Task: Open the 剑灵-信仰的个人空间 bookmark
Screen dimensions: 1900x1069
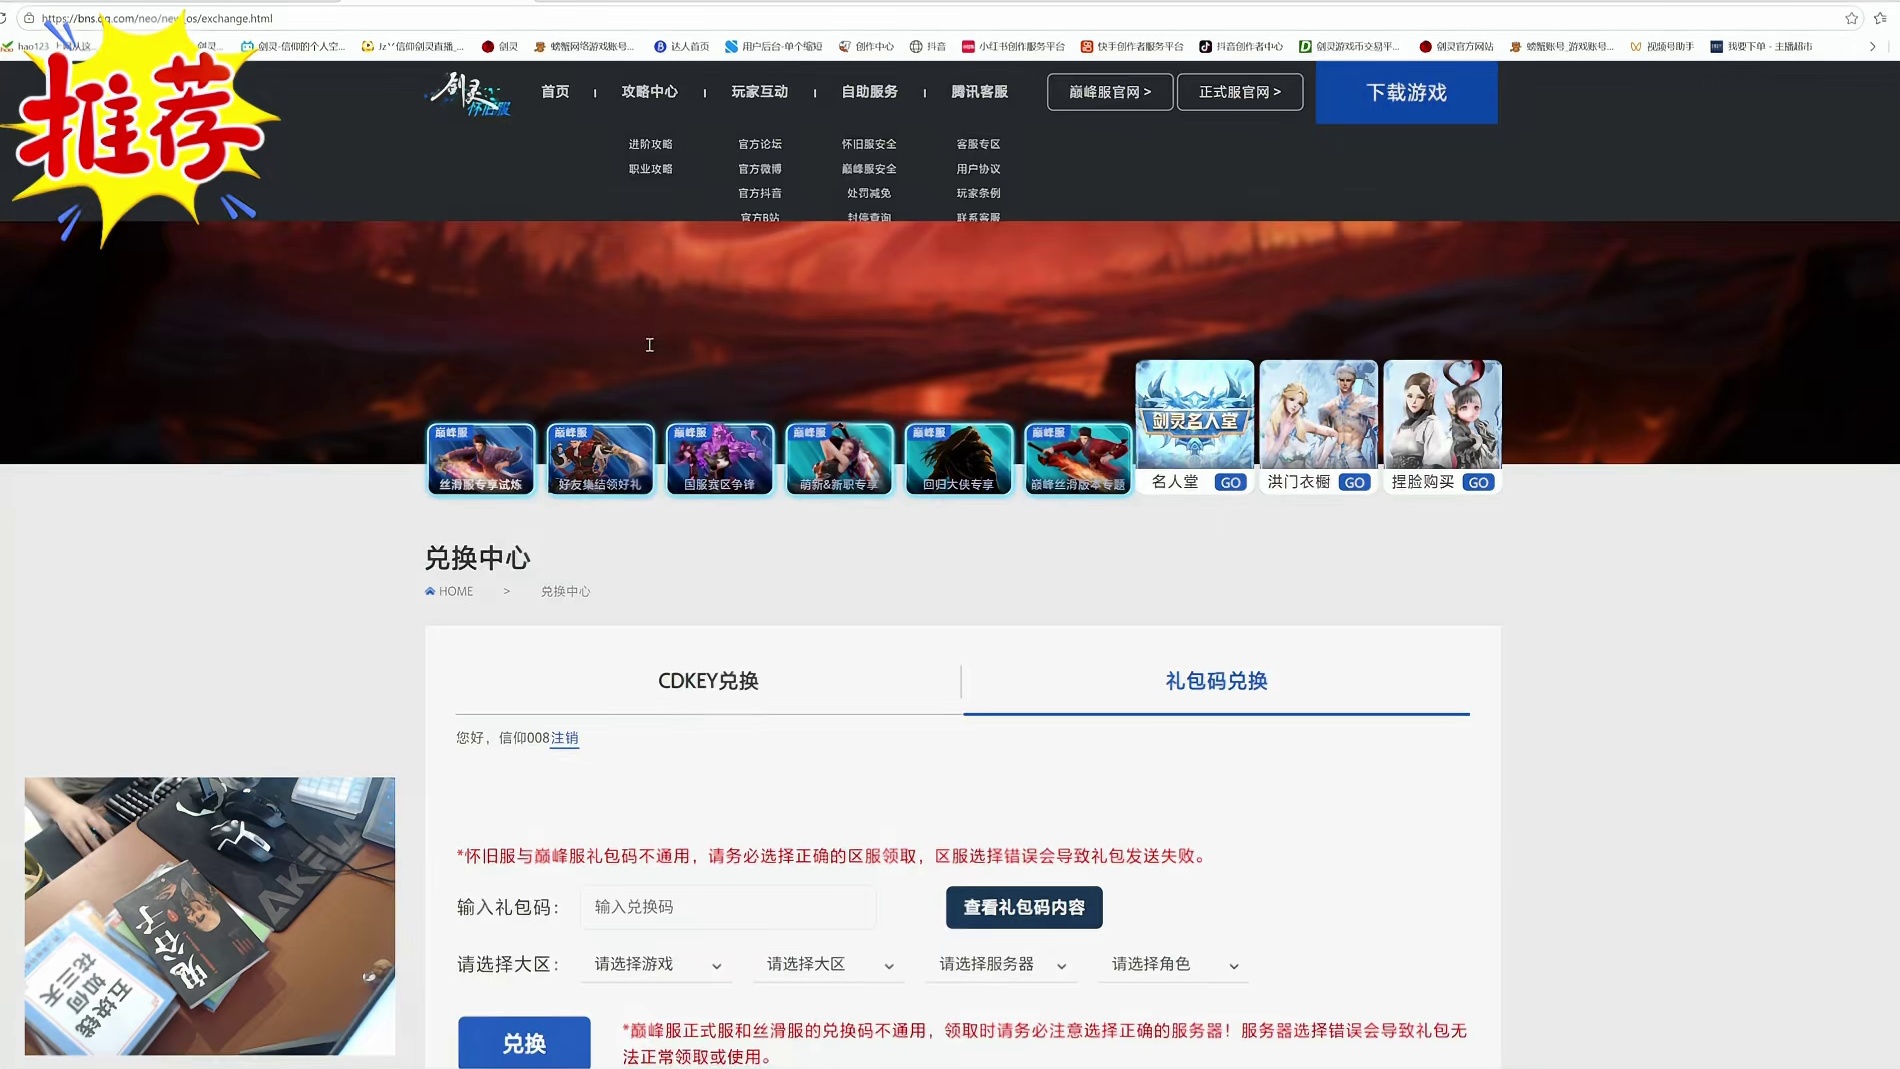Action: pos(293,46)
